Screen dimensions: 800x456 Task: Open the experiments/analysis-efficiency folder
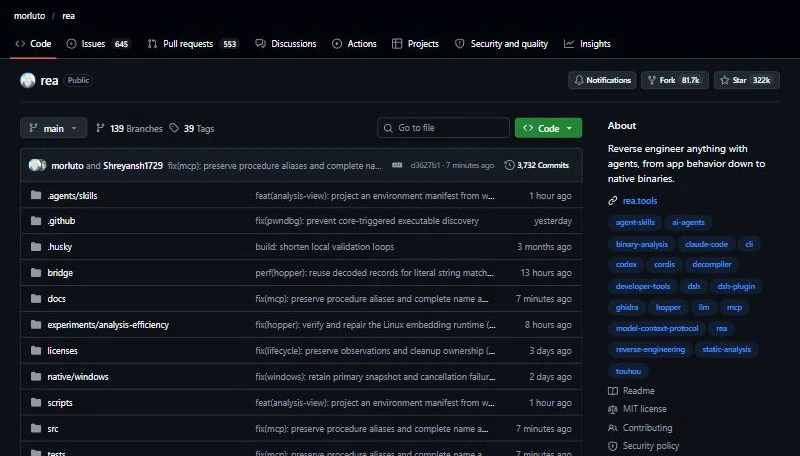[108, 325]
